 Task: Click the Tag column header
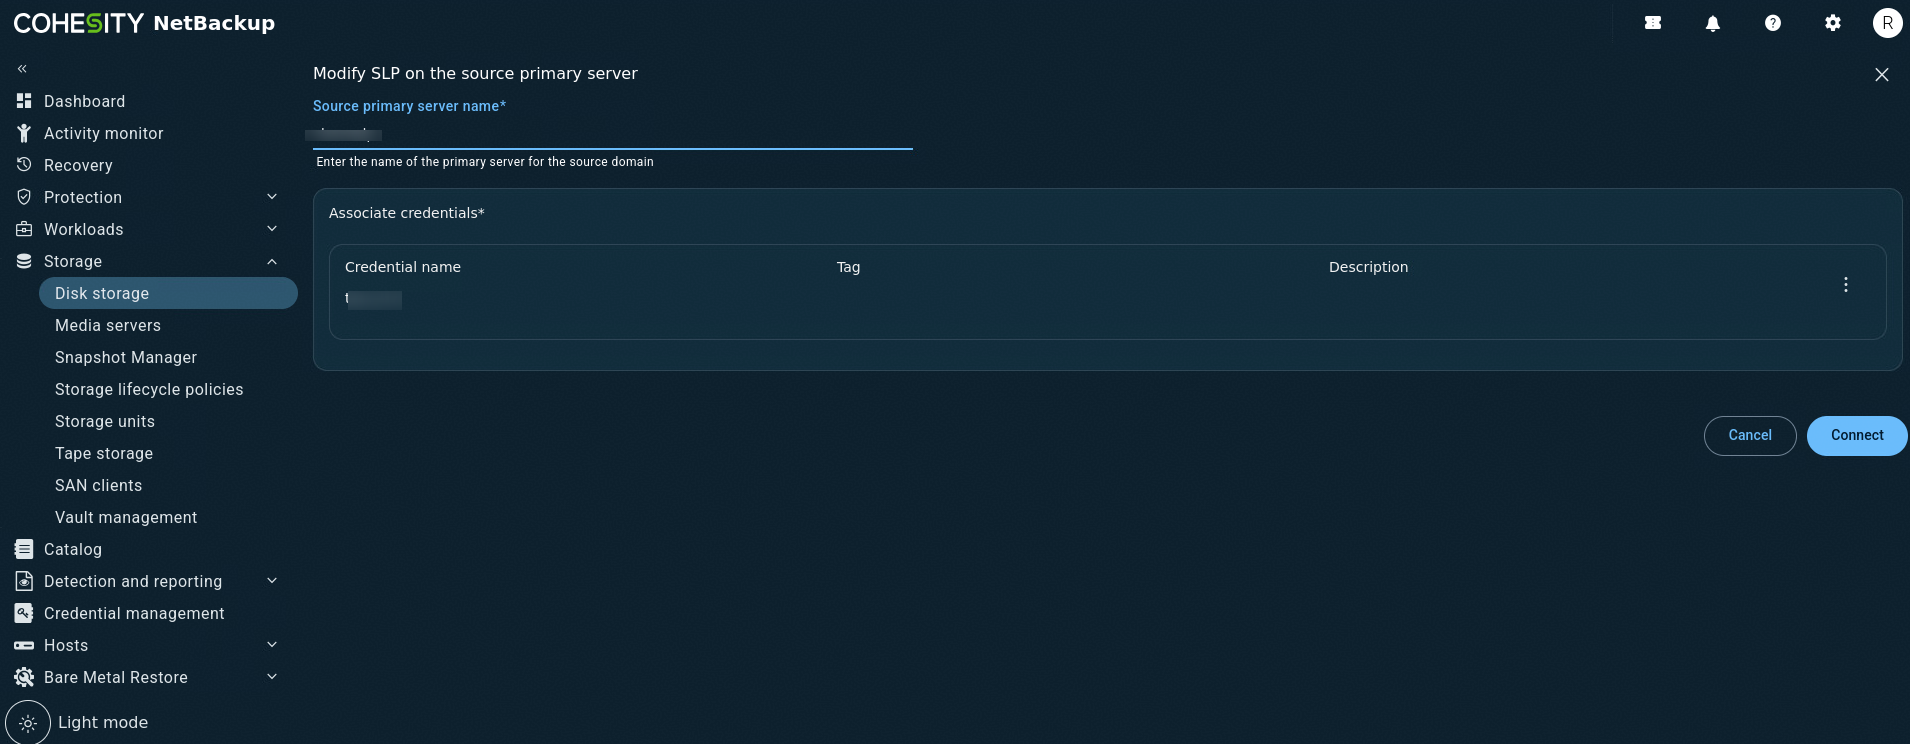coord(848,267)
